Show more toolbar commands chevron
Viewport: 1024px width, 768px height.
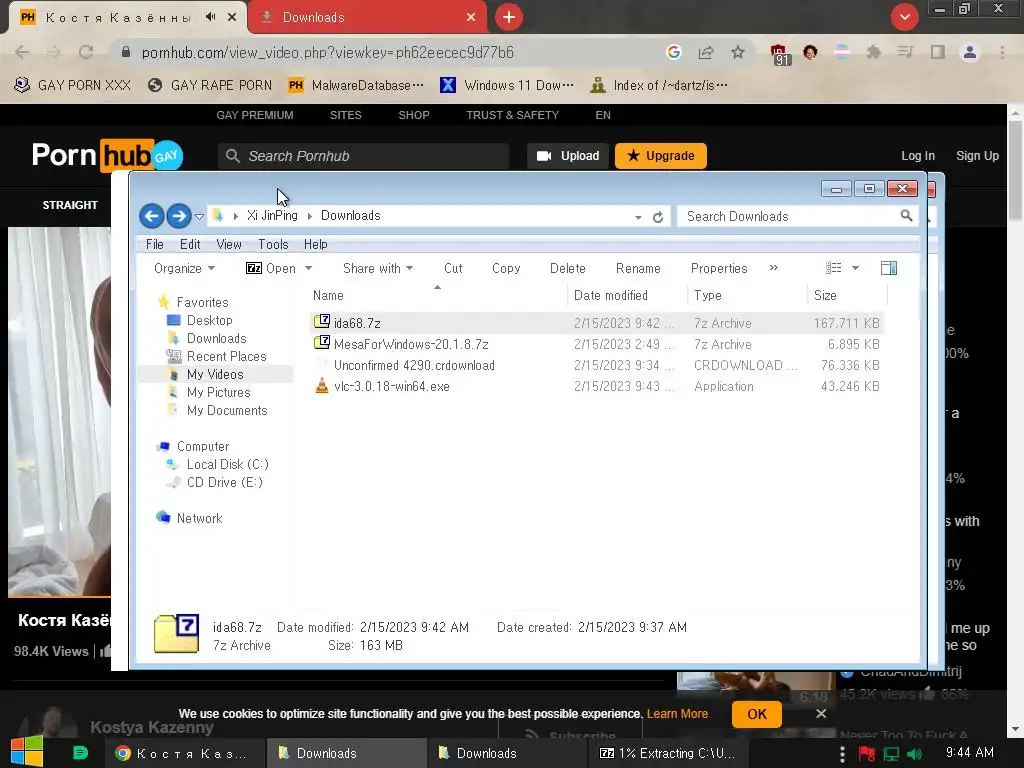coord(774,268)
